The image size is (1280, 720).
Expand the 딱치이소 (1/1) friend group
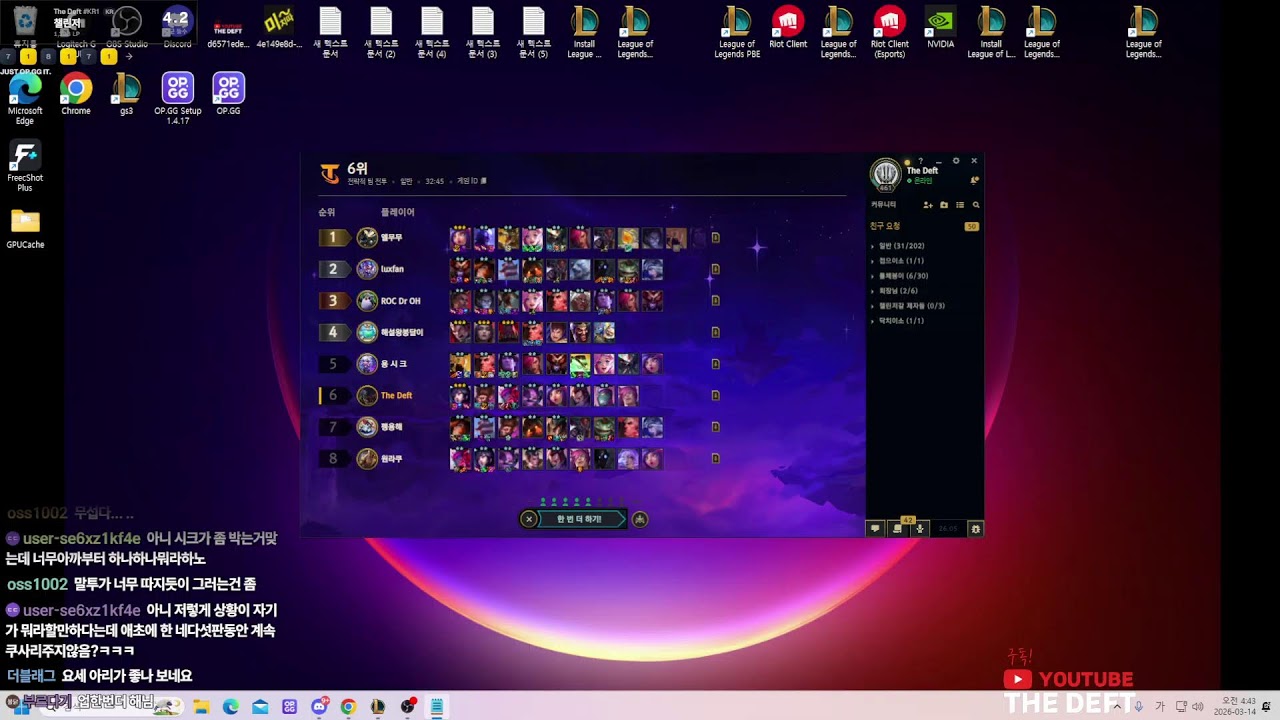pyautogui.click(x=899, y=321)
